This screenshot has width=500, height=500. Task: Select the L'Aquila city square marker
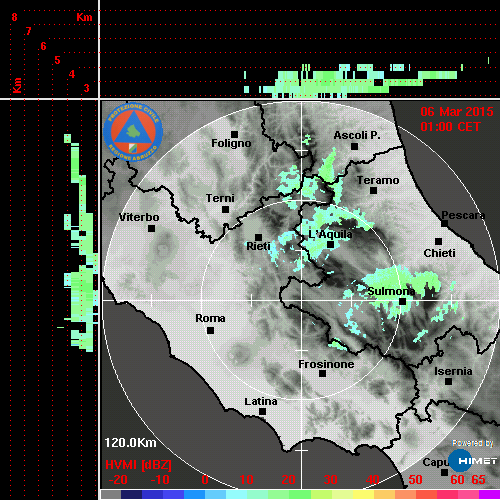[330, 244]
